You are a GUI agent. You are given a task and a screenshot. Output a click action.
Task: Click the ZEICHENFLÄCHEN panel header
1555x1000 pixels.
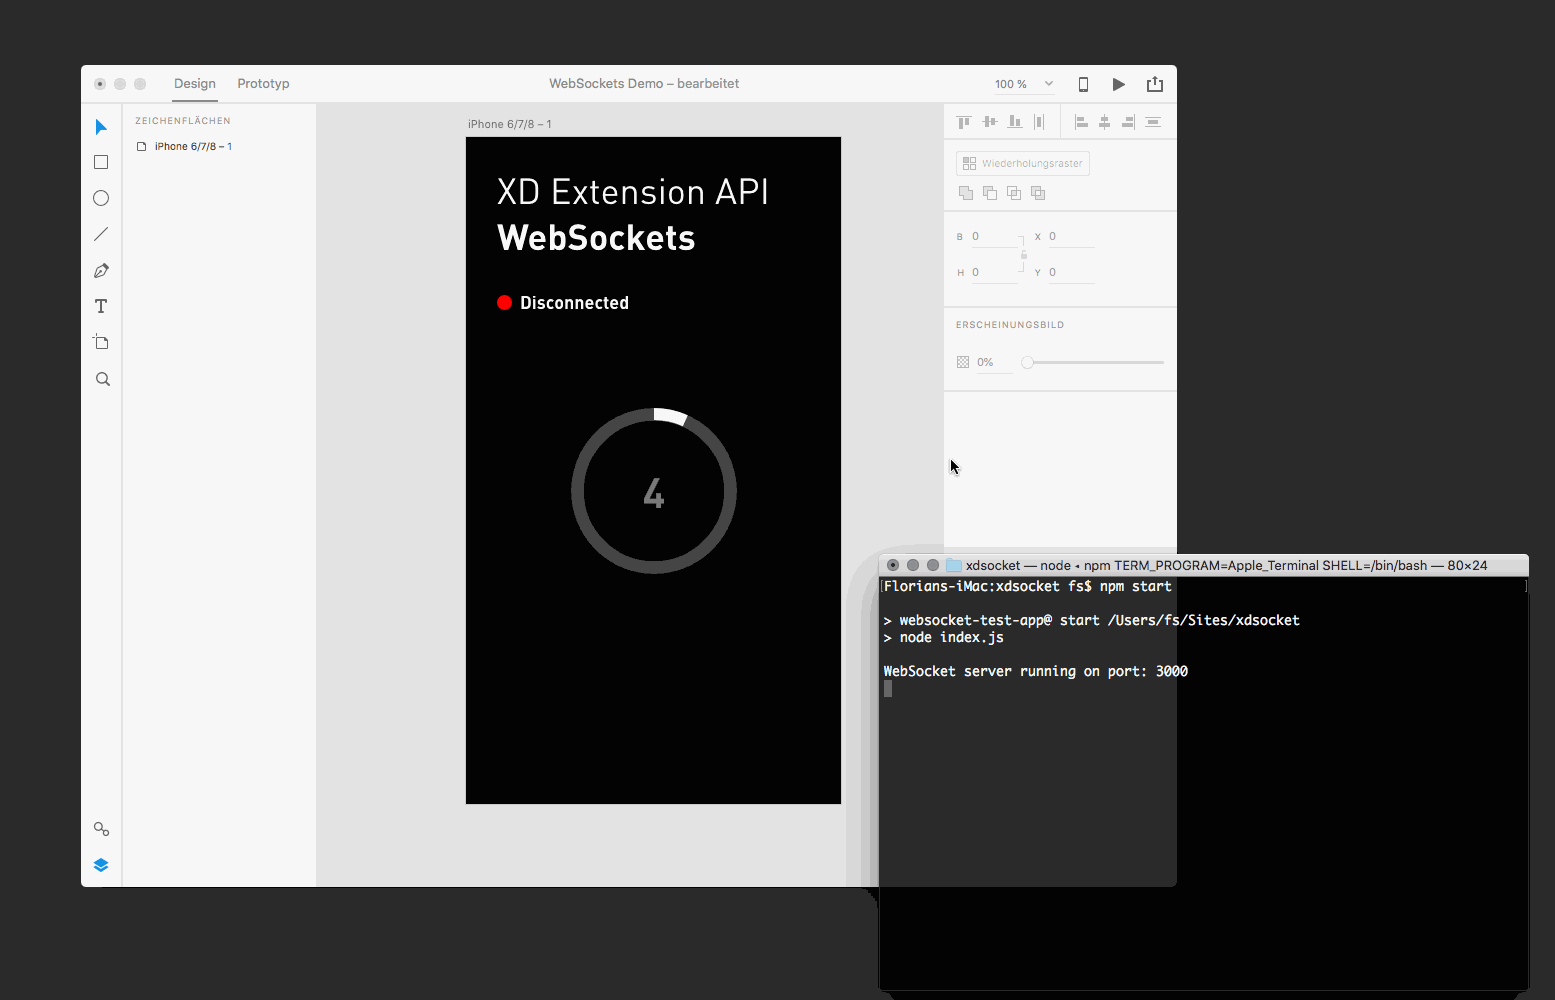pos(183,121)
